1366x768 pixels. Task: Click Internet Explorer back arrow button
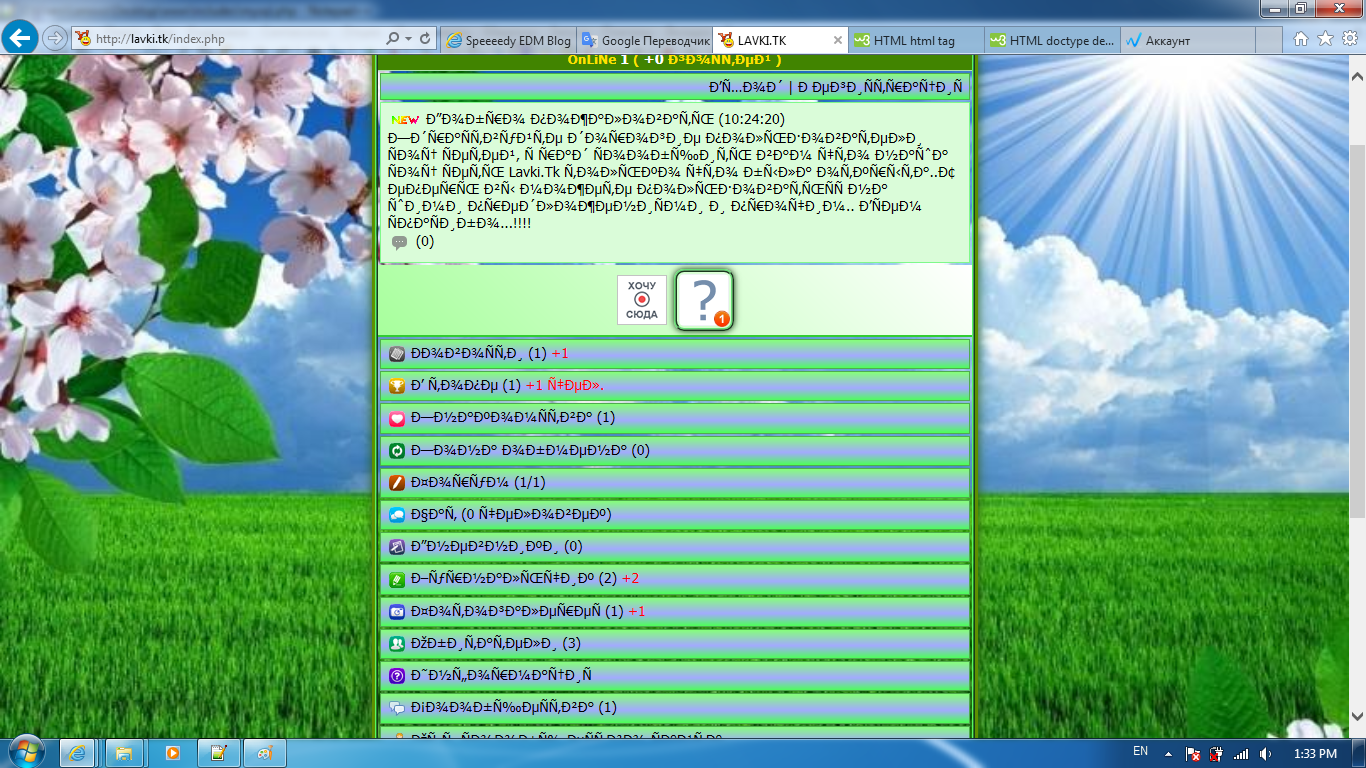click(x=21, y=38)
